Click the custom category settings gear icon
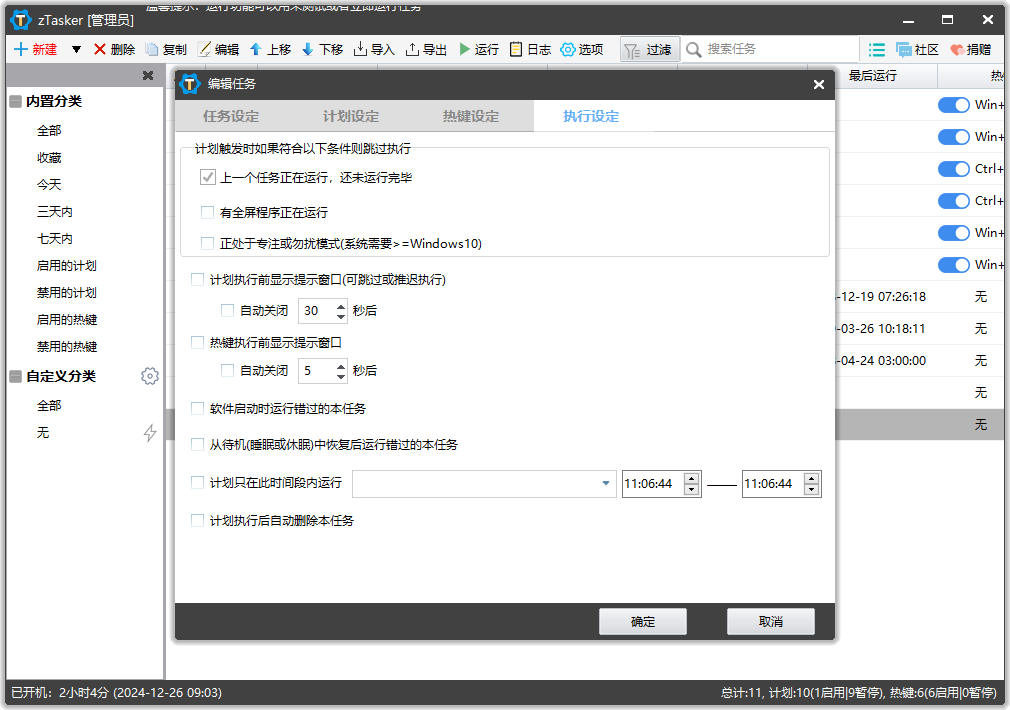This screenshot has height=710, width=1010. (x=150, y=376)
